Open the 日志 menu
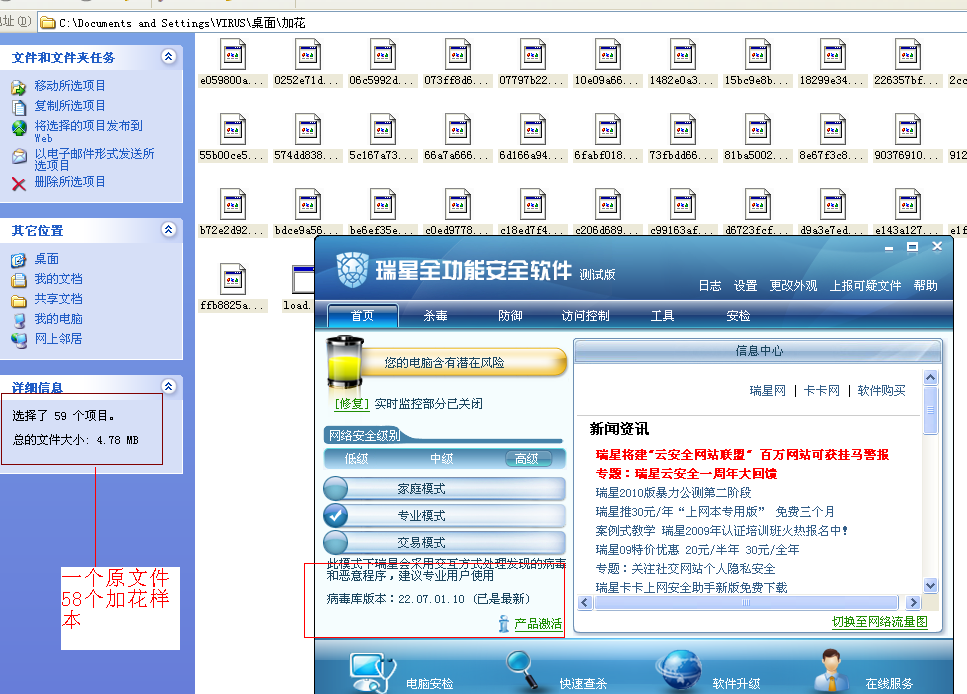967x694 pixels. click(710, 286)
